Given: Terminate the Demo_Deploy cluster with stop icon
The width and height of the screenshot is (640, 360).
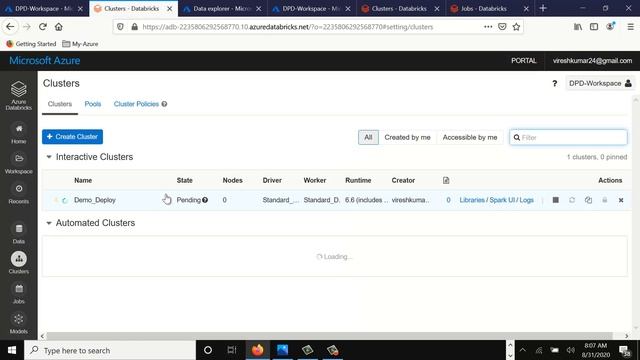Looking at the screenshot, I should (x=556, y=200).
